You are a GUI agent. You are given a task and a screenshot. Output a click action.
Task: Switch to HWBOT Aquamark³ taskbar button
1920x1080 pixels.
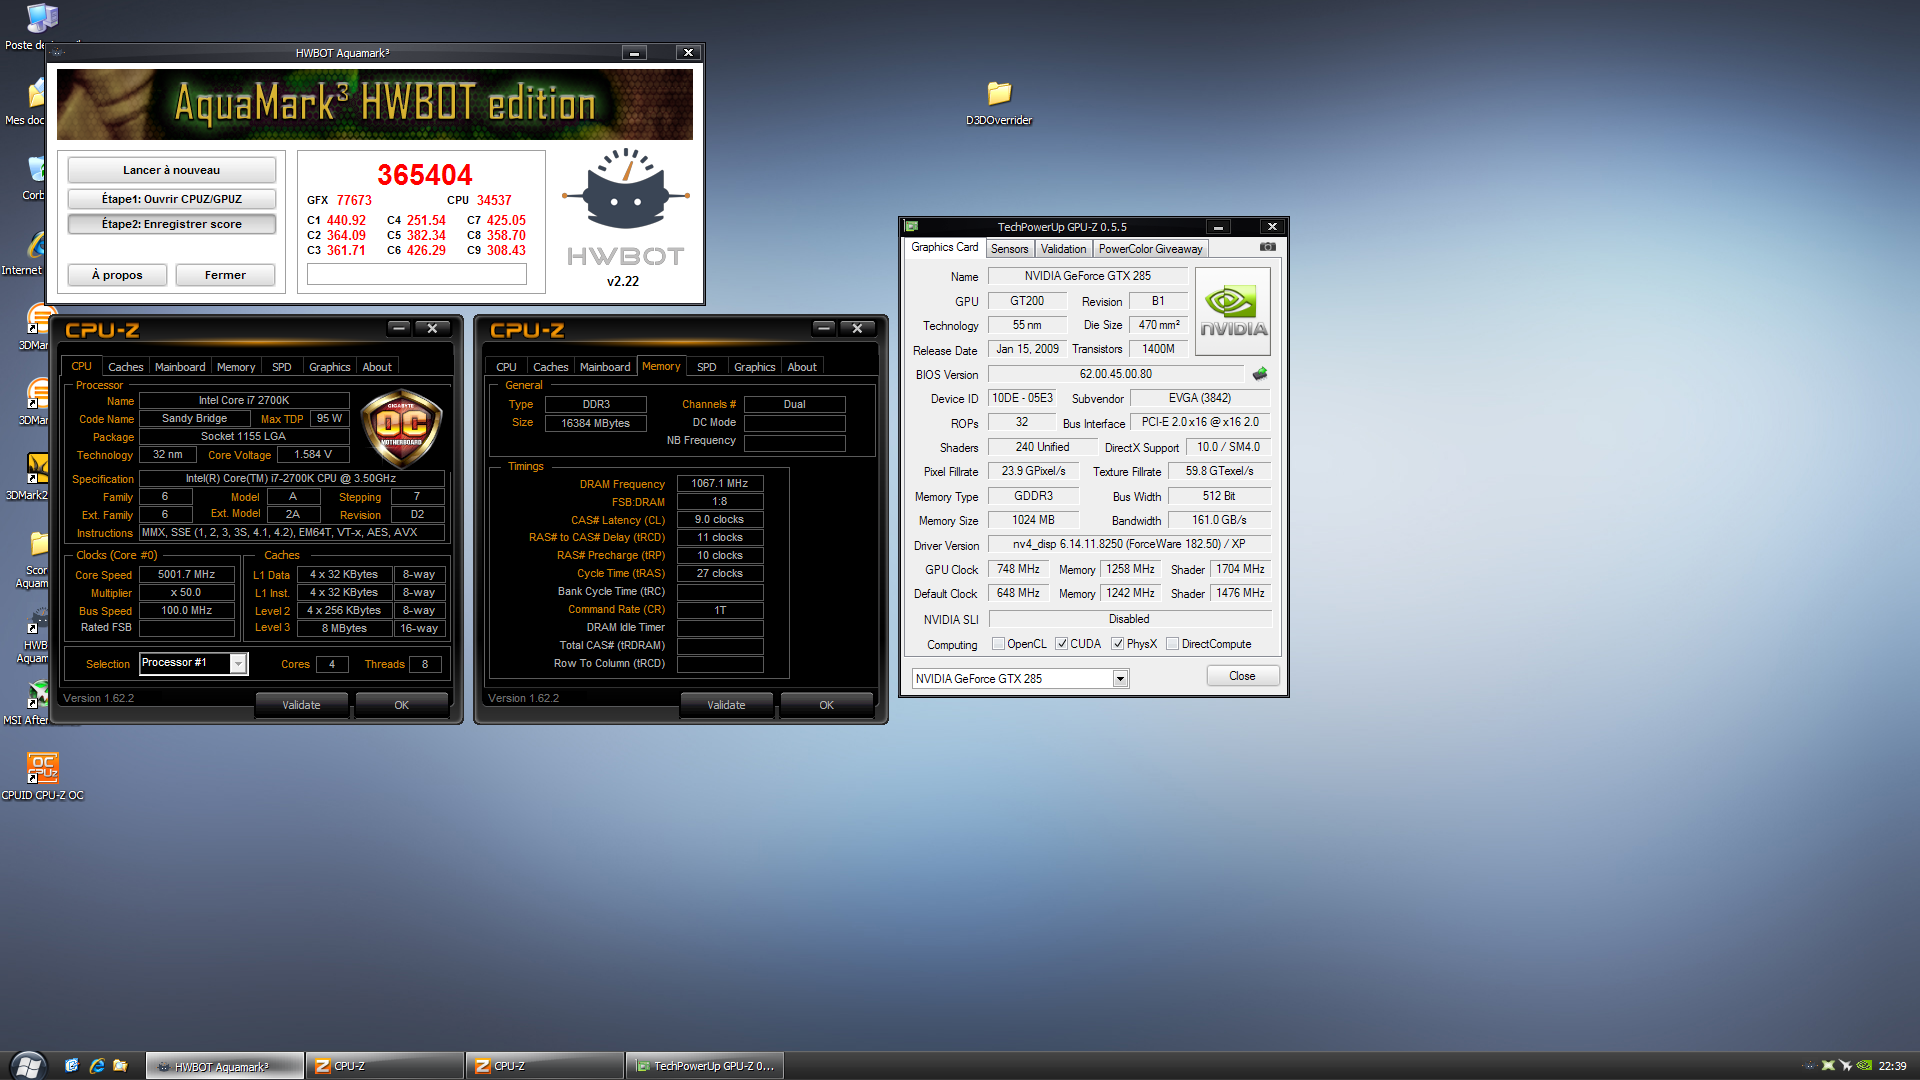click(x=225, y=1066)
